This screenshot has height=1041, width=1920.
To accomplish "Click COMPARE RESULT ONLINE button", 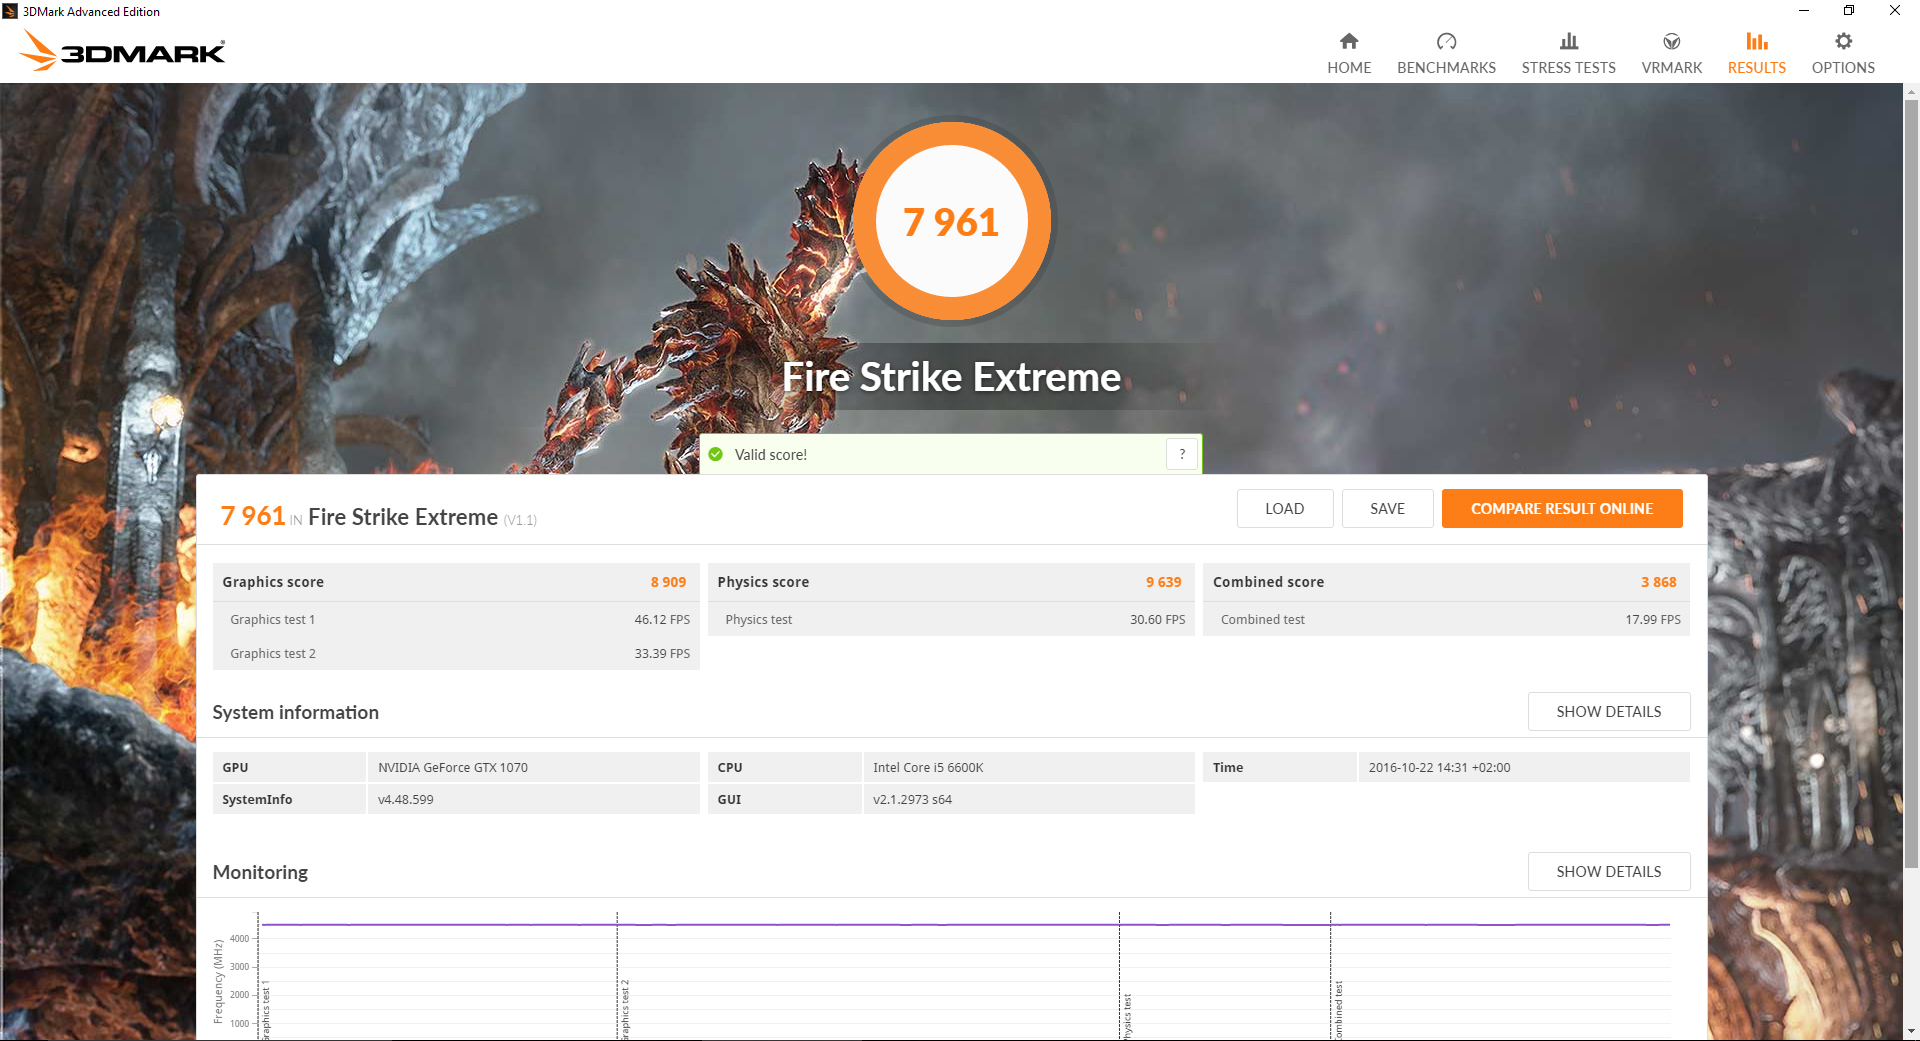I will click(x=1562, y=508).
